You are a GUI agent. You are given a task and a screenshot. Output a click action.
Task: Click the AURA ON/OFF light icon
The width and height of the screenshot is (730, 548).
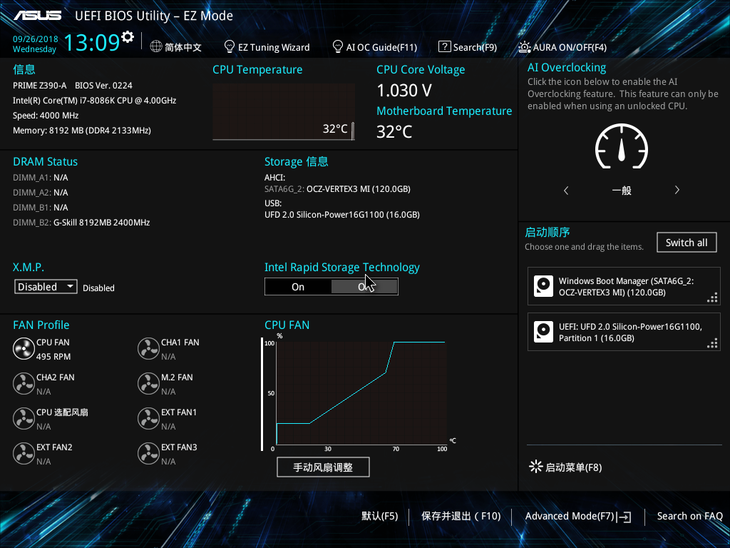[524, 47]
